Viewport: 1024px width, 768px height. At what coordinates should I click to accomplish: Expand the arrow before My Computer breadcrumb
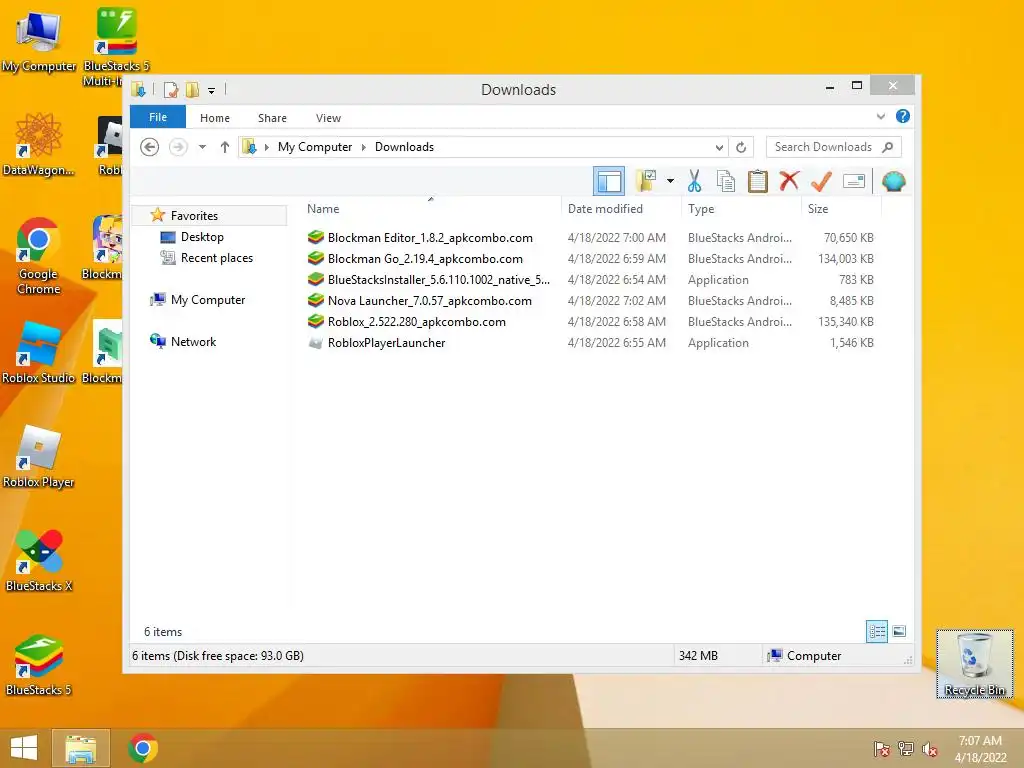(x=266, y=147)
